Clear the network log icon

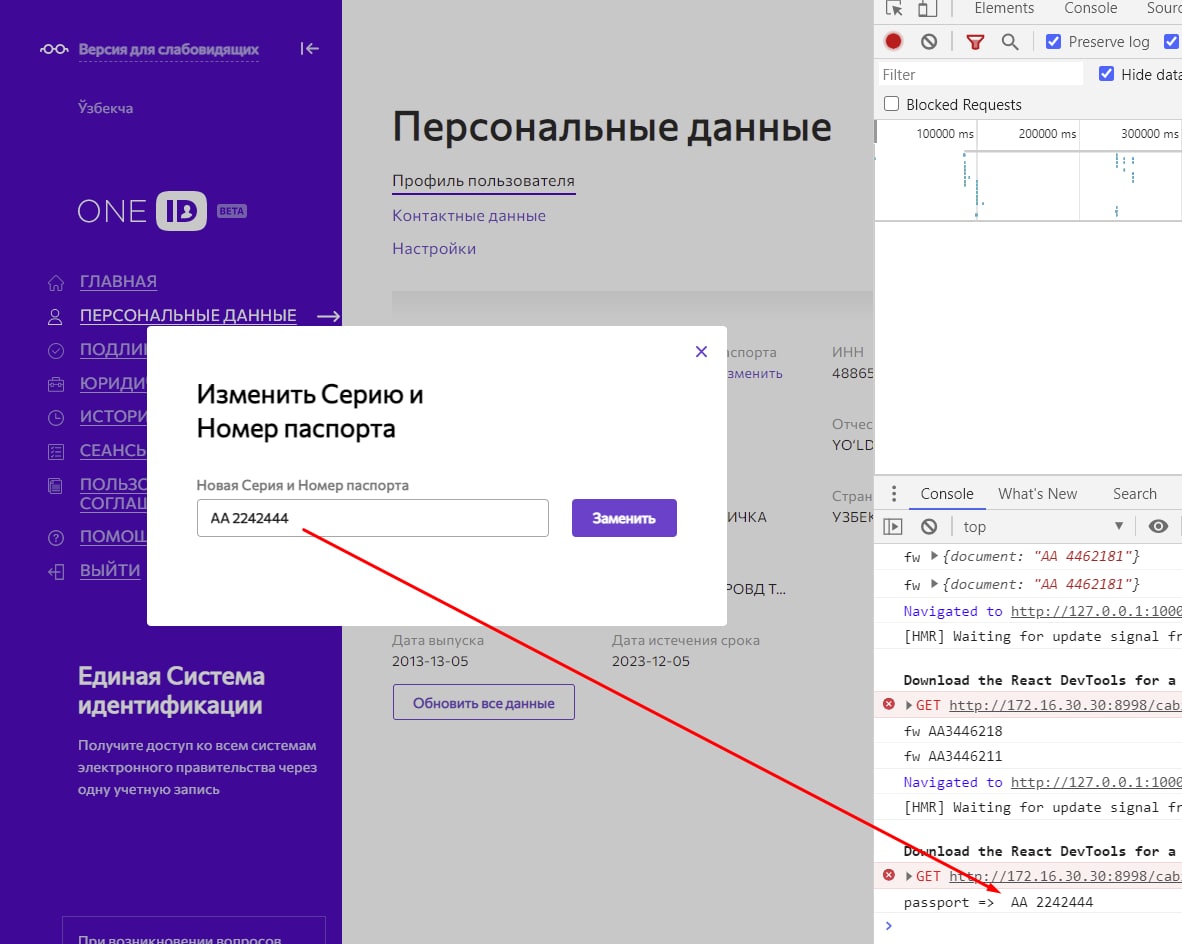pos(929,41)
